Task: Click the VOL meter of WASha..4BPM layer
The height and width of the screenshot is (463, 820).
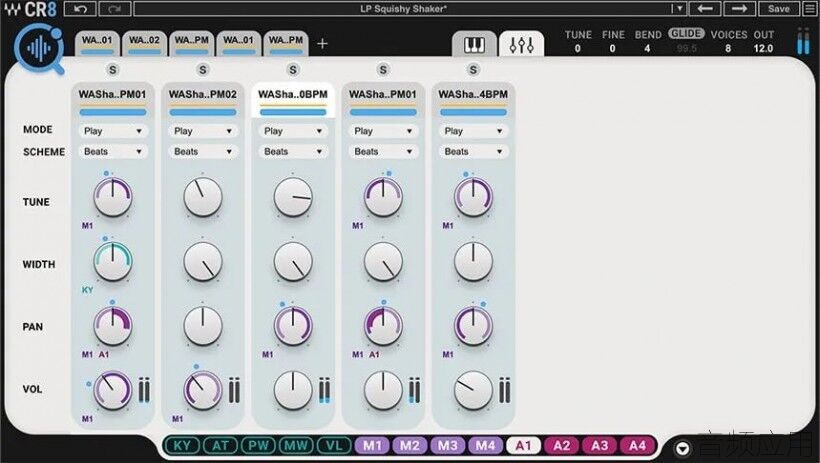Action: [505, 390]
